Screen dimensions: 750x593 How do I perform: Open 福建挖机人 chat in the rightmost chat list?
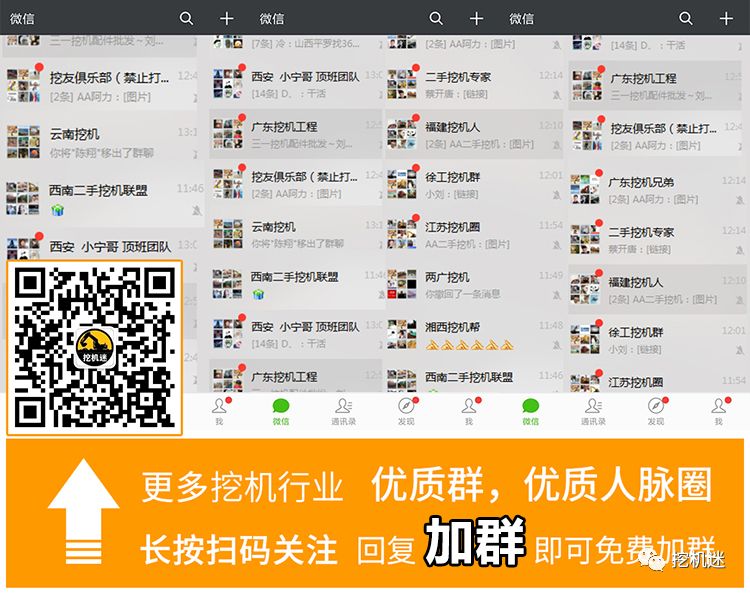click(x=657, y=290)
